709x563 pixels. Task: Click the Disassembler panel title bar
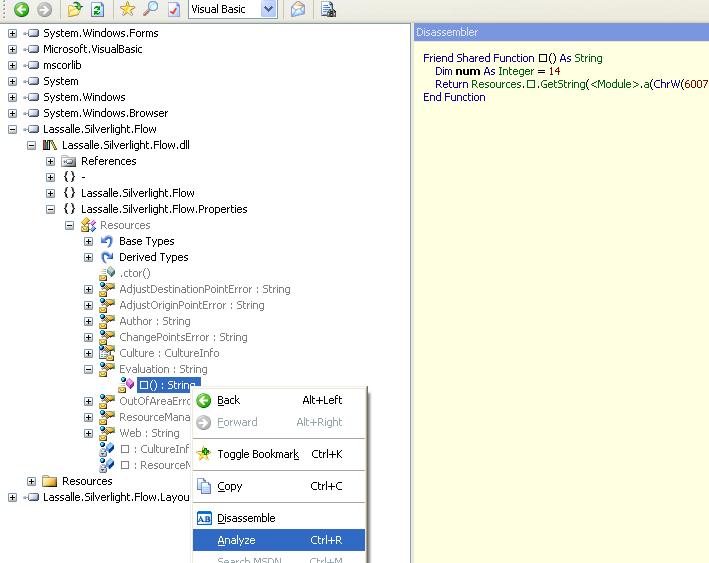point(561,33)
